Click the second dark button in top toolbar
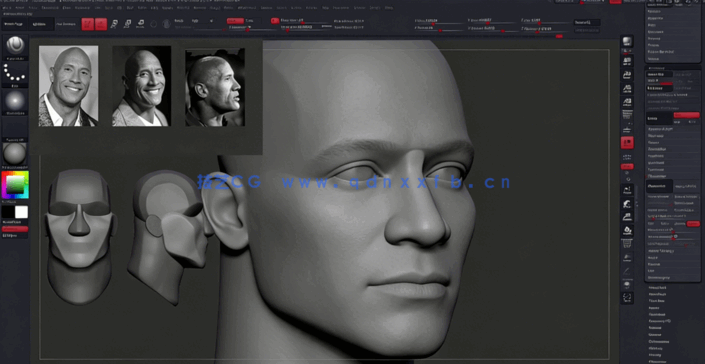This screenshot has width=705, height=364. [x=41, y=24]
